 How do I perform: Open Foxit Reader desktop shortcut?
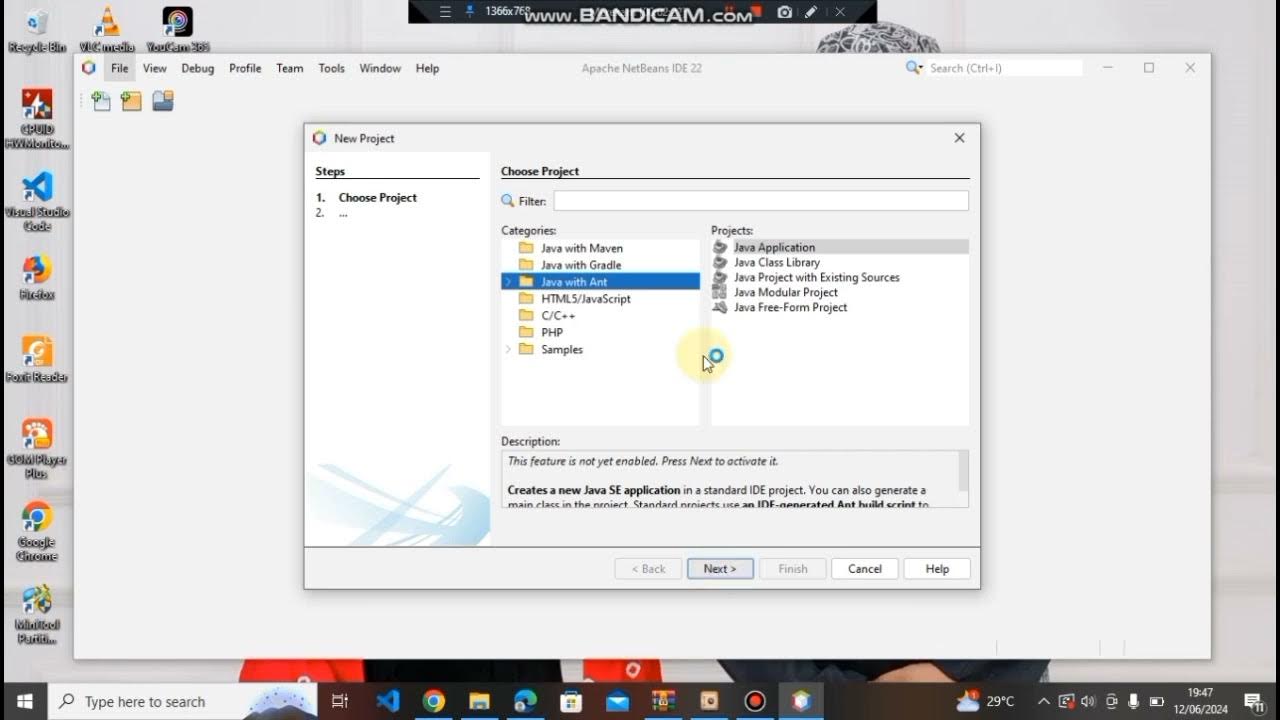coord(37,360)
